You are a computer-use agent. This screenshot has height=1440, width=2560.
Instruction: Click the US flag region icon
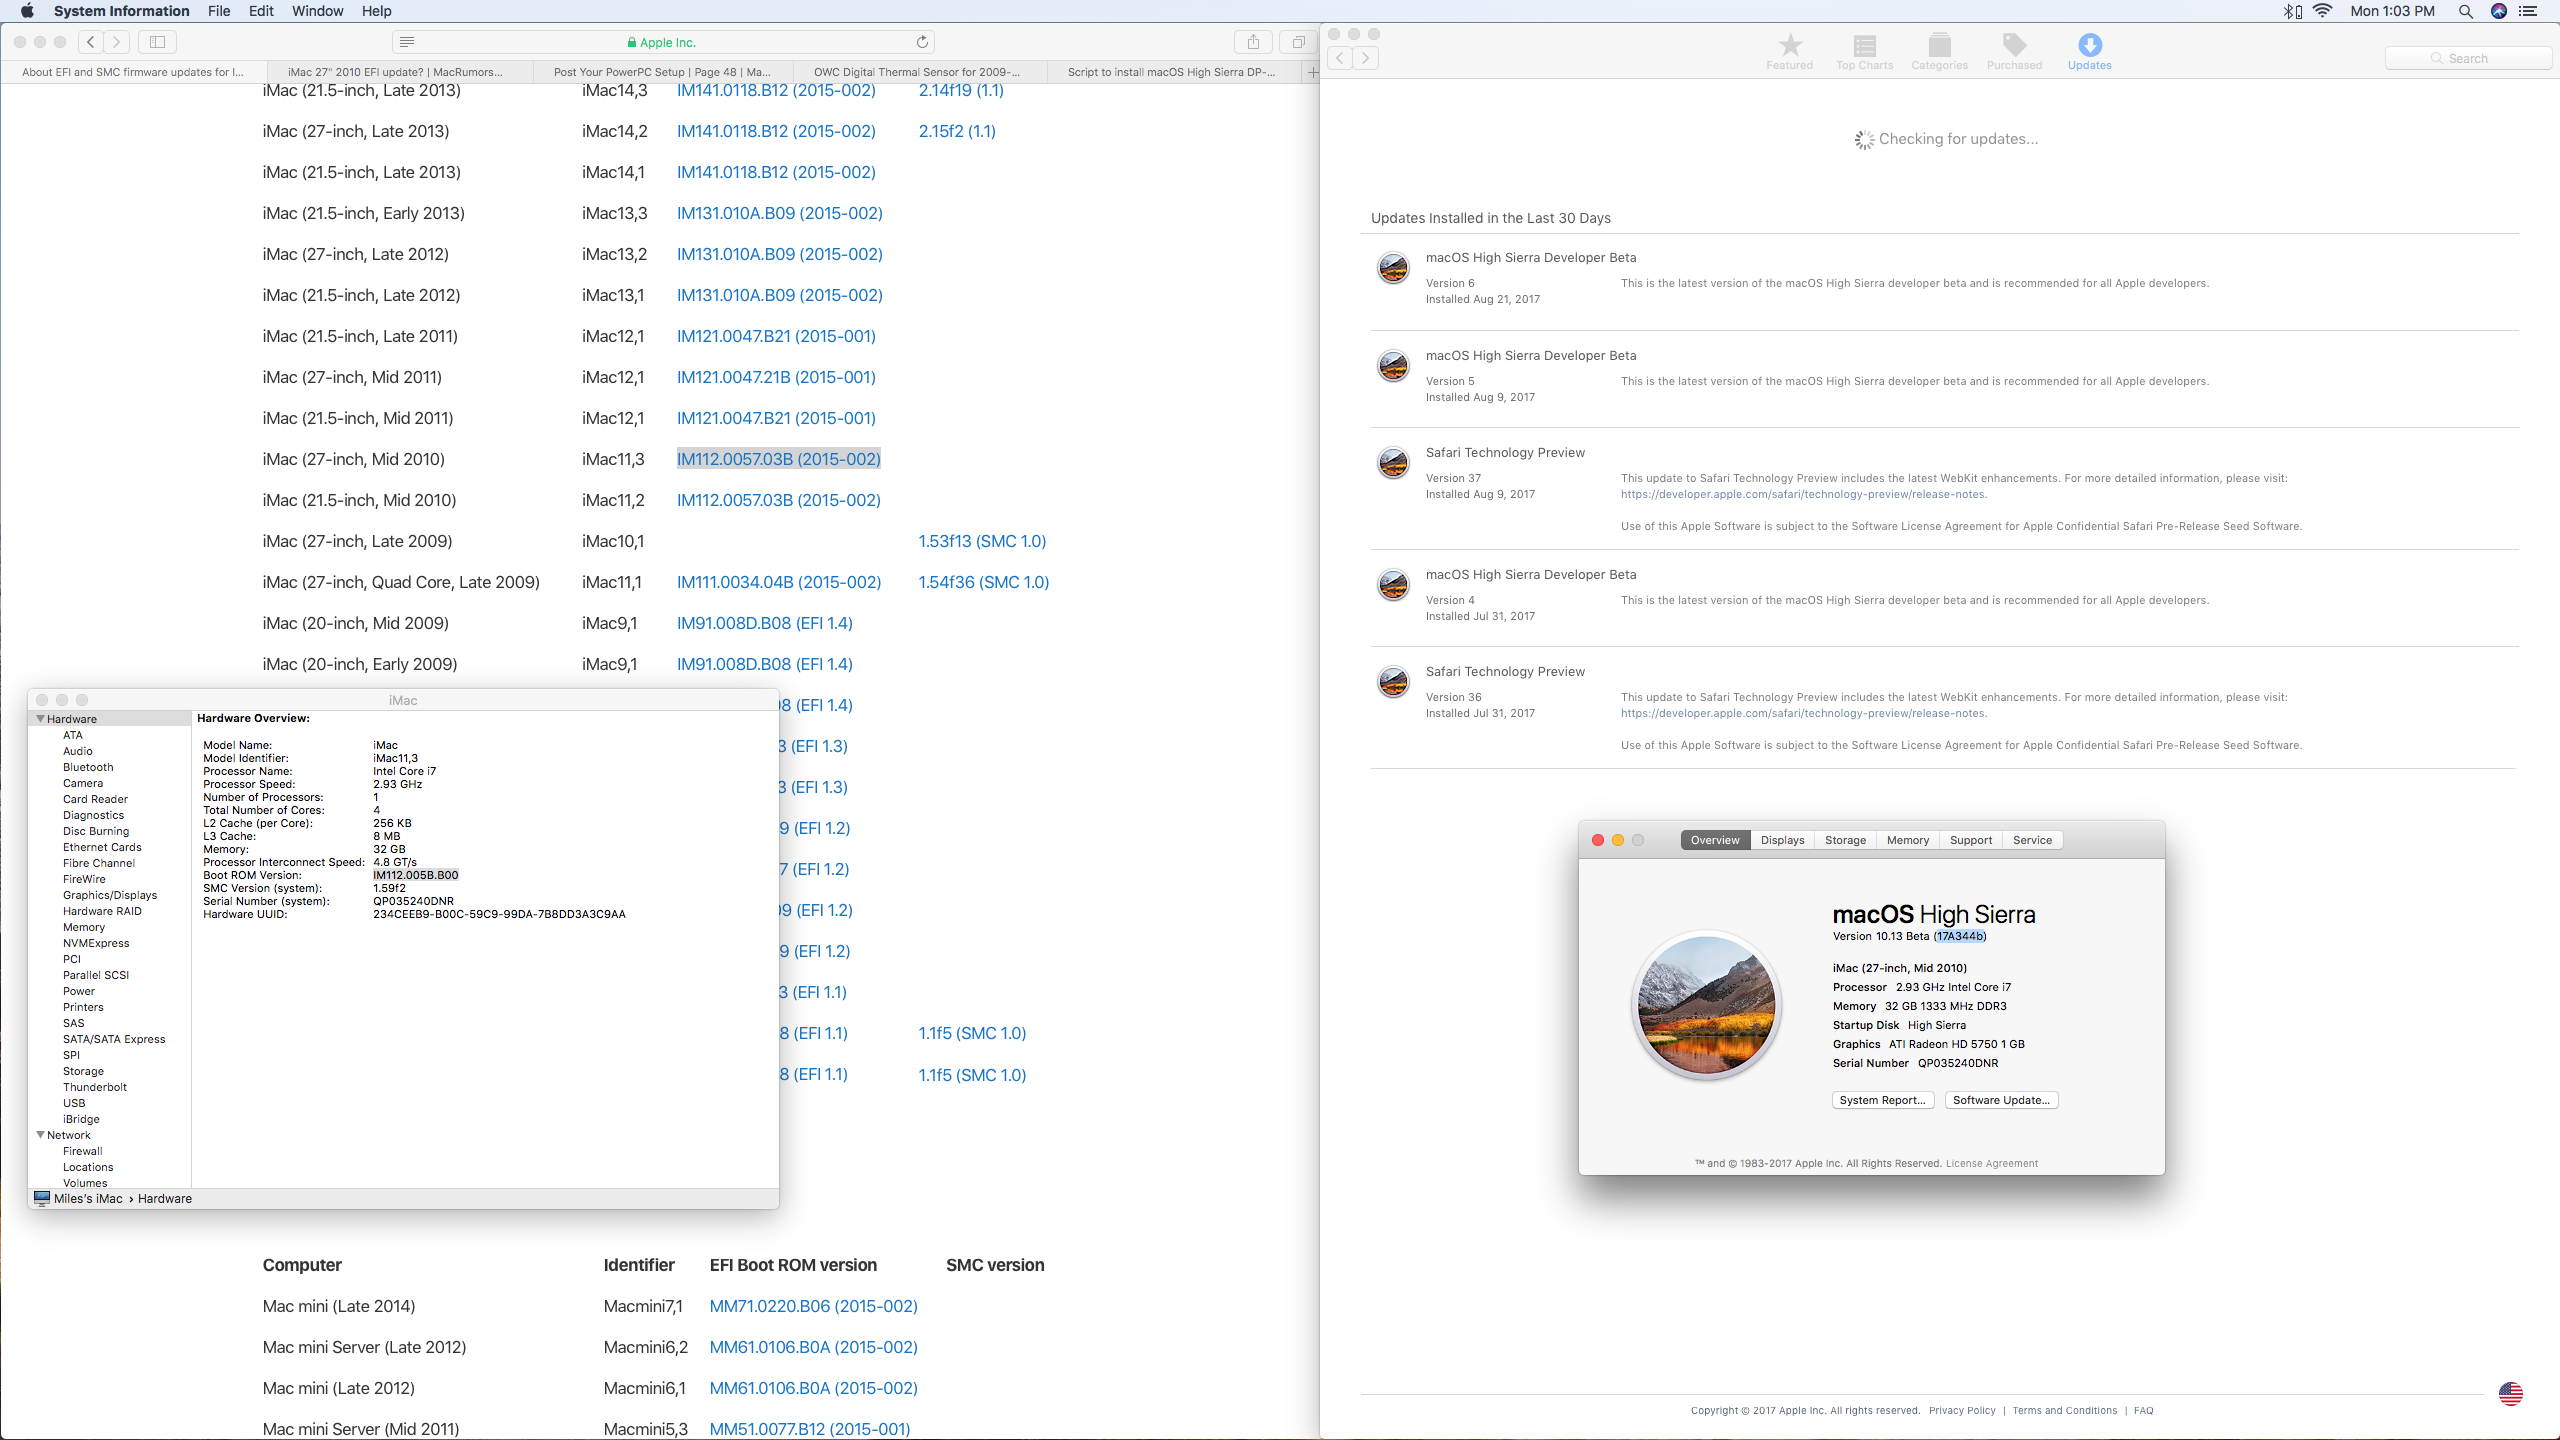(x=2510, y=1394)
